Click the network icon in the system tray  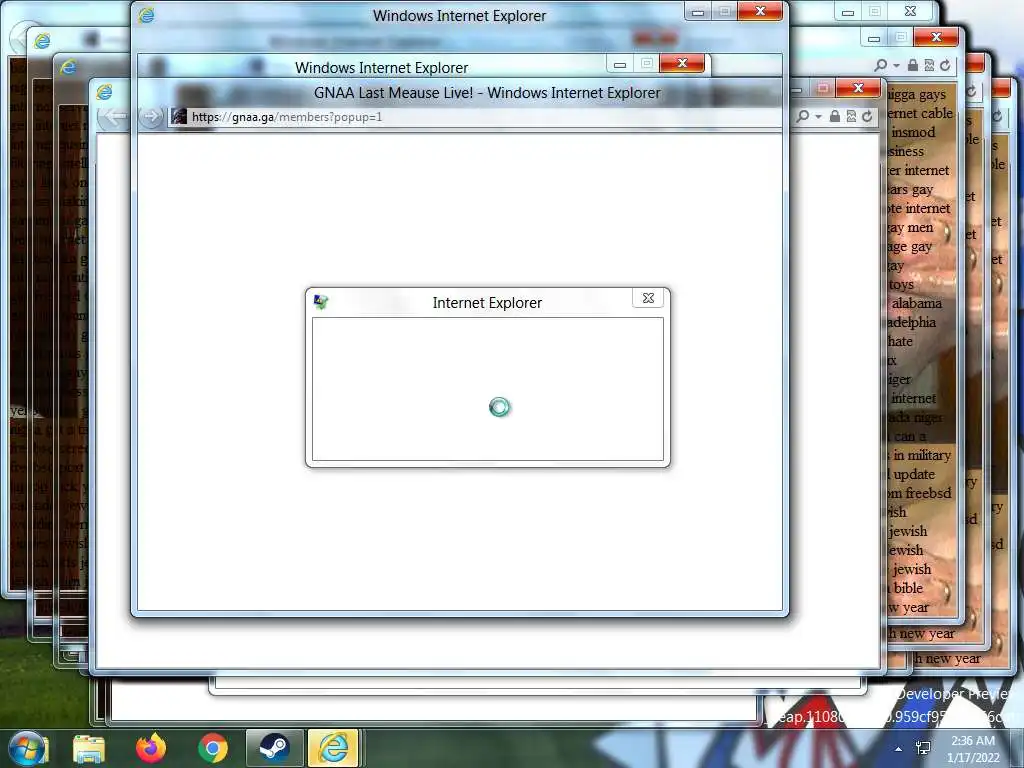923,748
